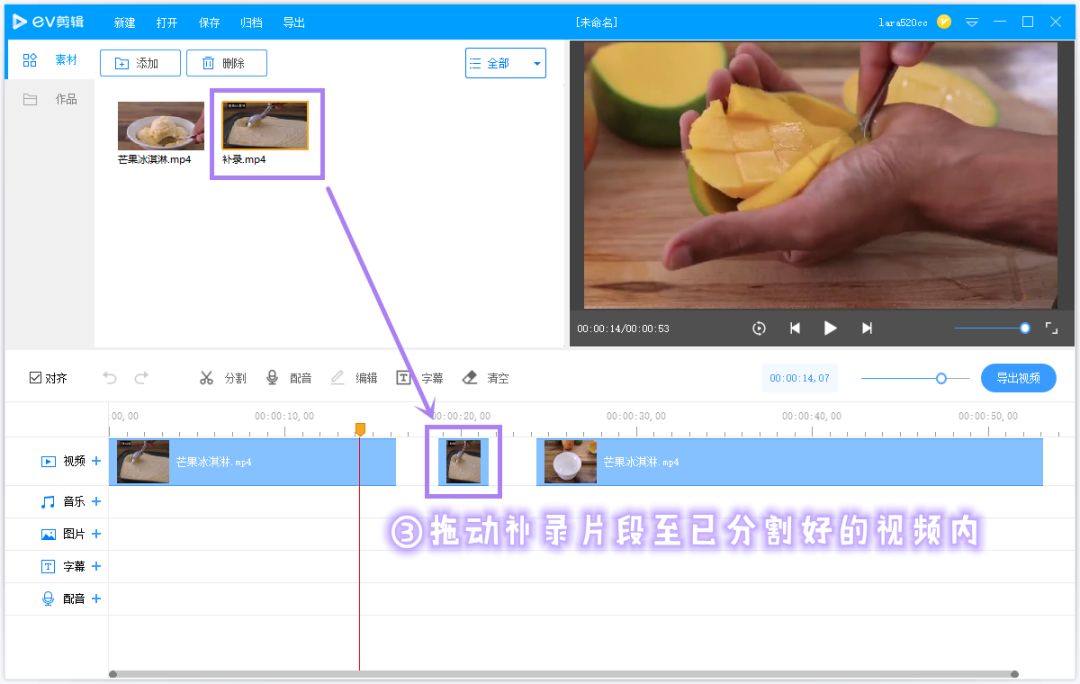Viewport: 1080px width, 684px height.
Task: Click the 配音 microphone tool in toolbar
Action: pos(289,378)
